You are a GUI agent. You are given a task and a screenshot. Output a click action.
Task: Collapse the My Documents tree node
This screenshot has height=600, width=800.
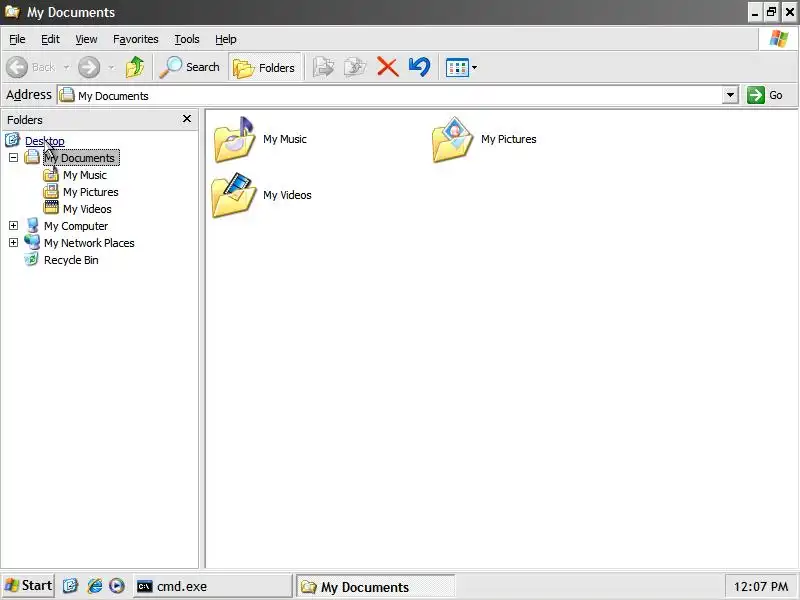tap(13, 158)
